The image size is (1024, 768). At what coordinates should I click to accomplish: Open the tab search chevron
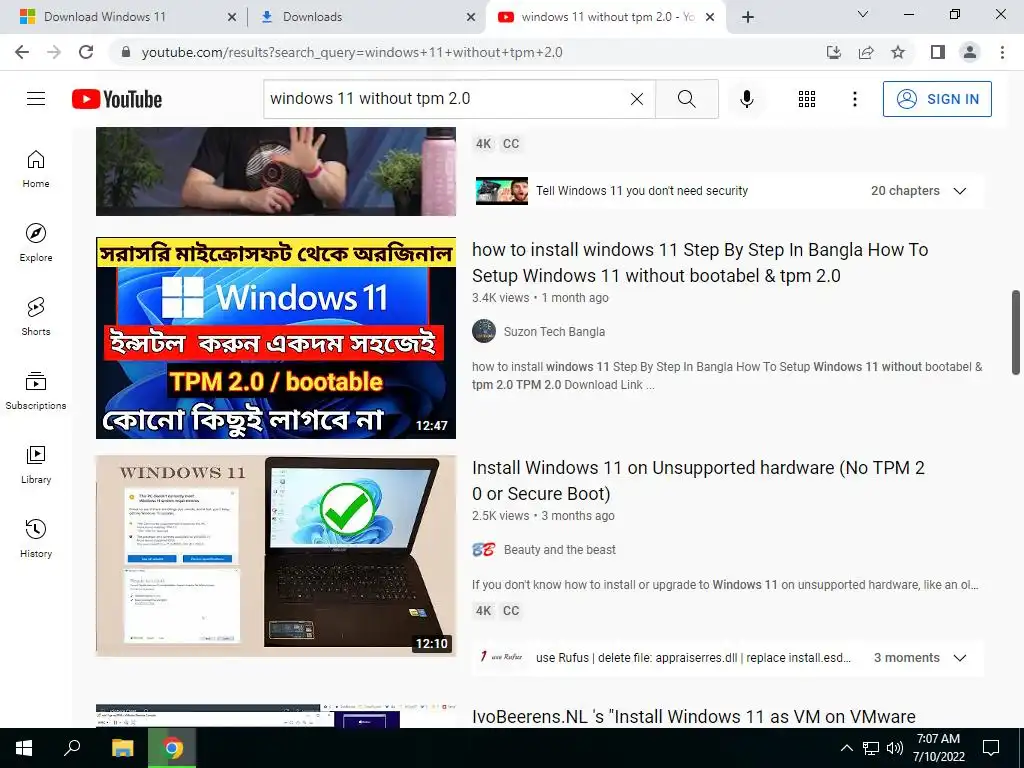pyautogui.click(x=862, y=14)
